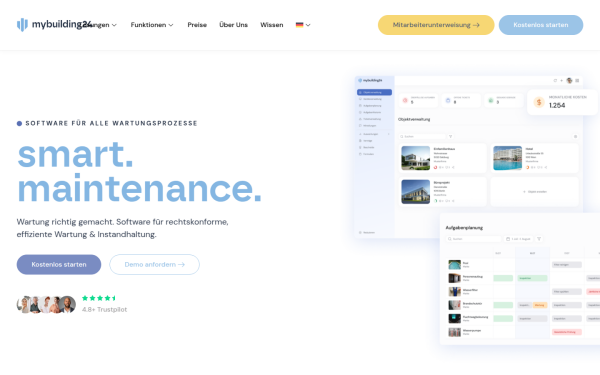Click the "smart. maintenance." headline
This screenshot has height=375, width=600.
tap(139, 171)
